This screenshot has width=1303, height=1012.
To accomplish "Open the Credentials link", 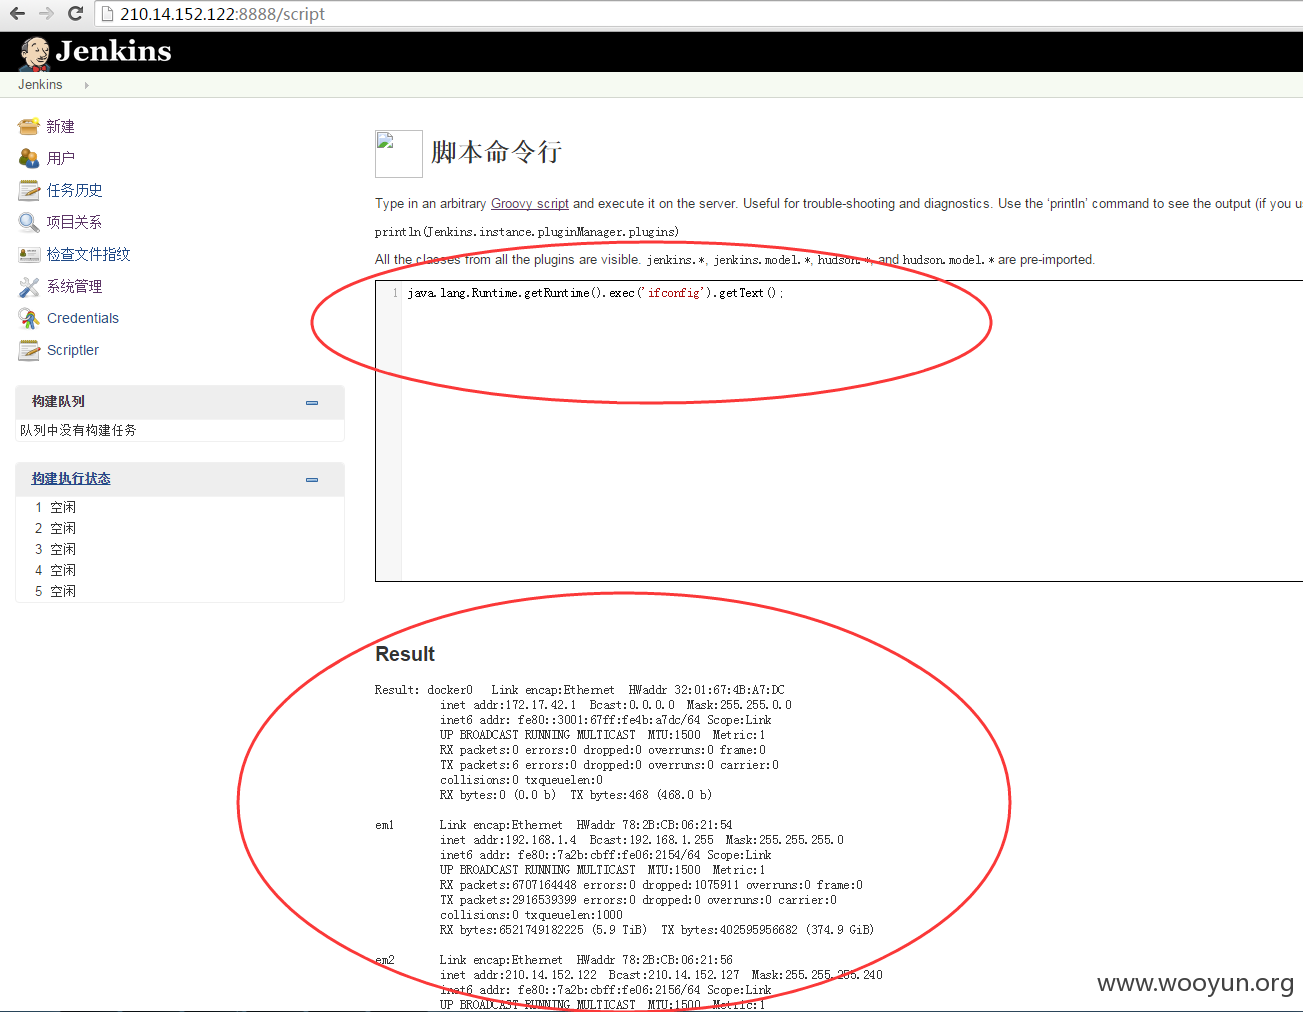I will click(x=83, y=318).
